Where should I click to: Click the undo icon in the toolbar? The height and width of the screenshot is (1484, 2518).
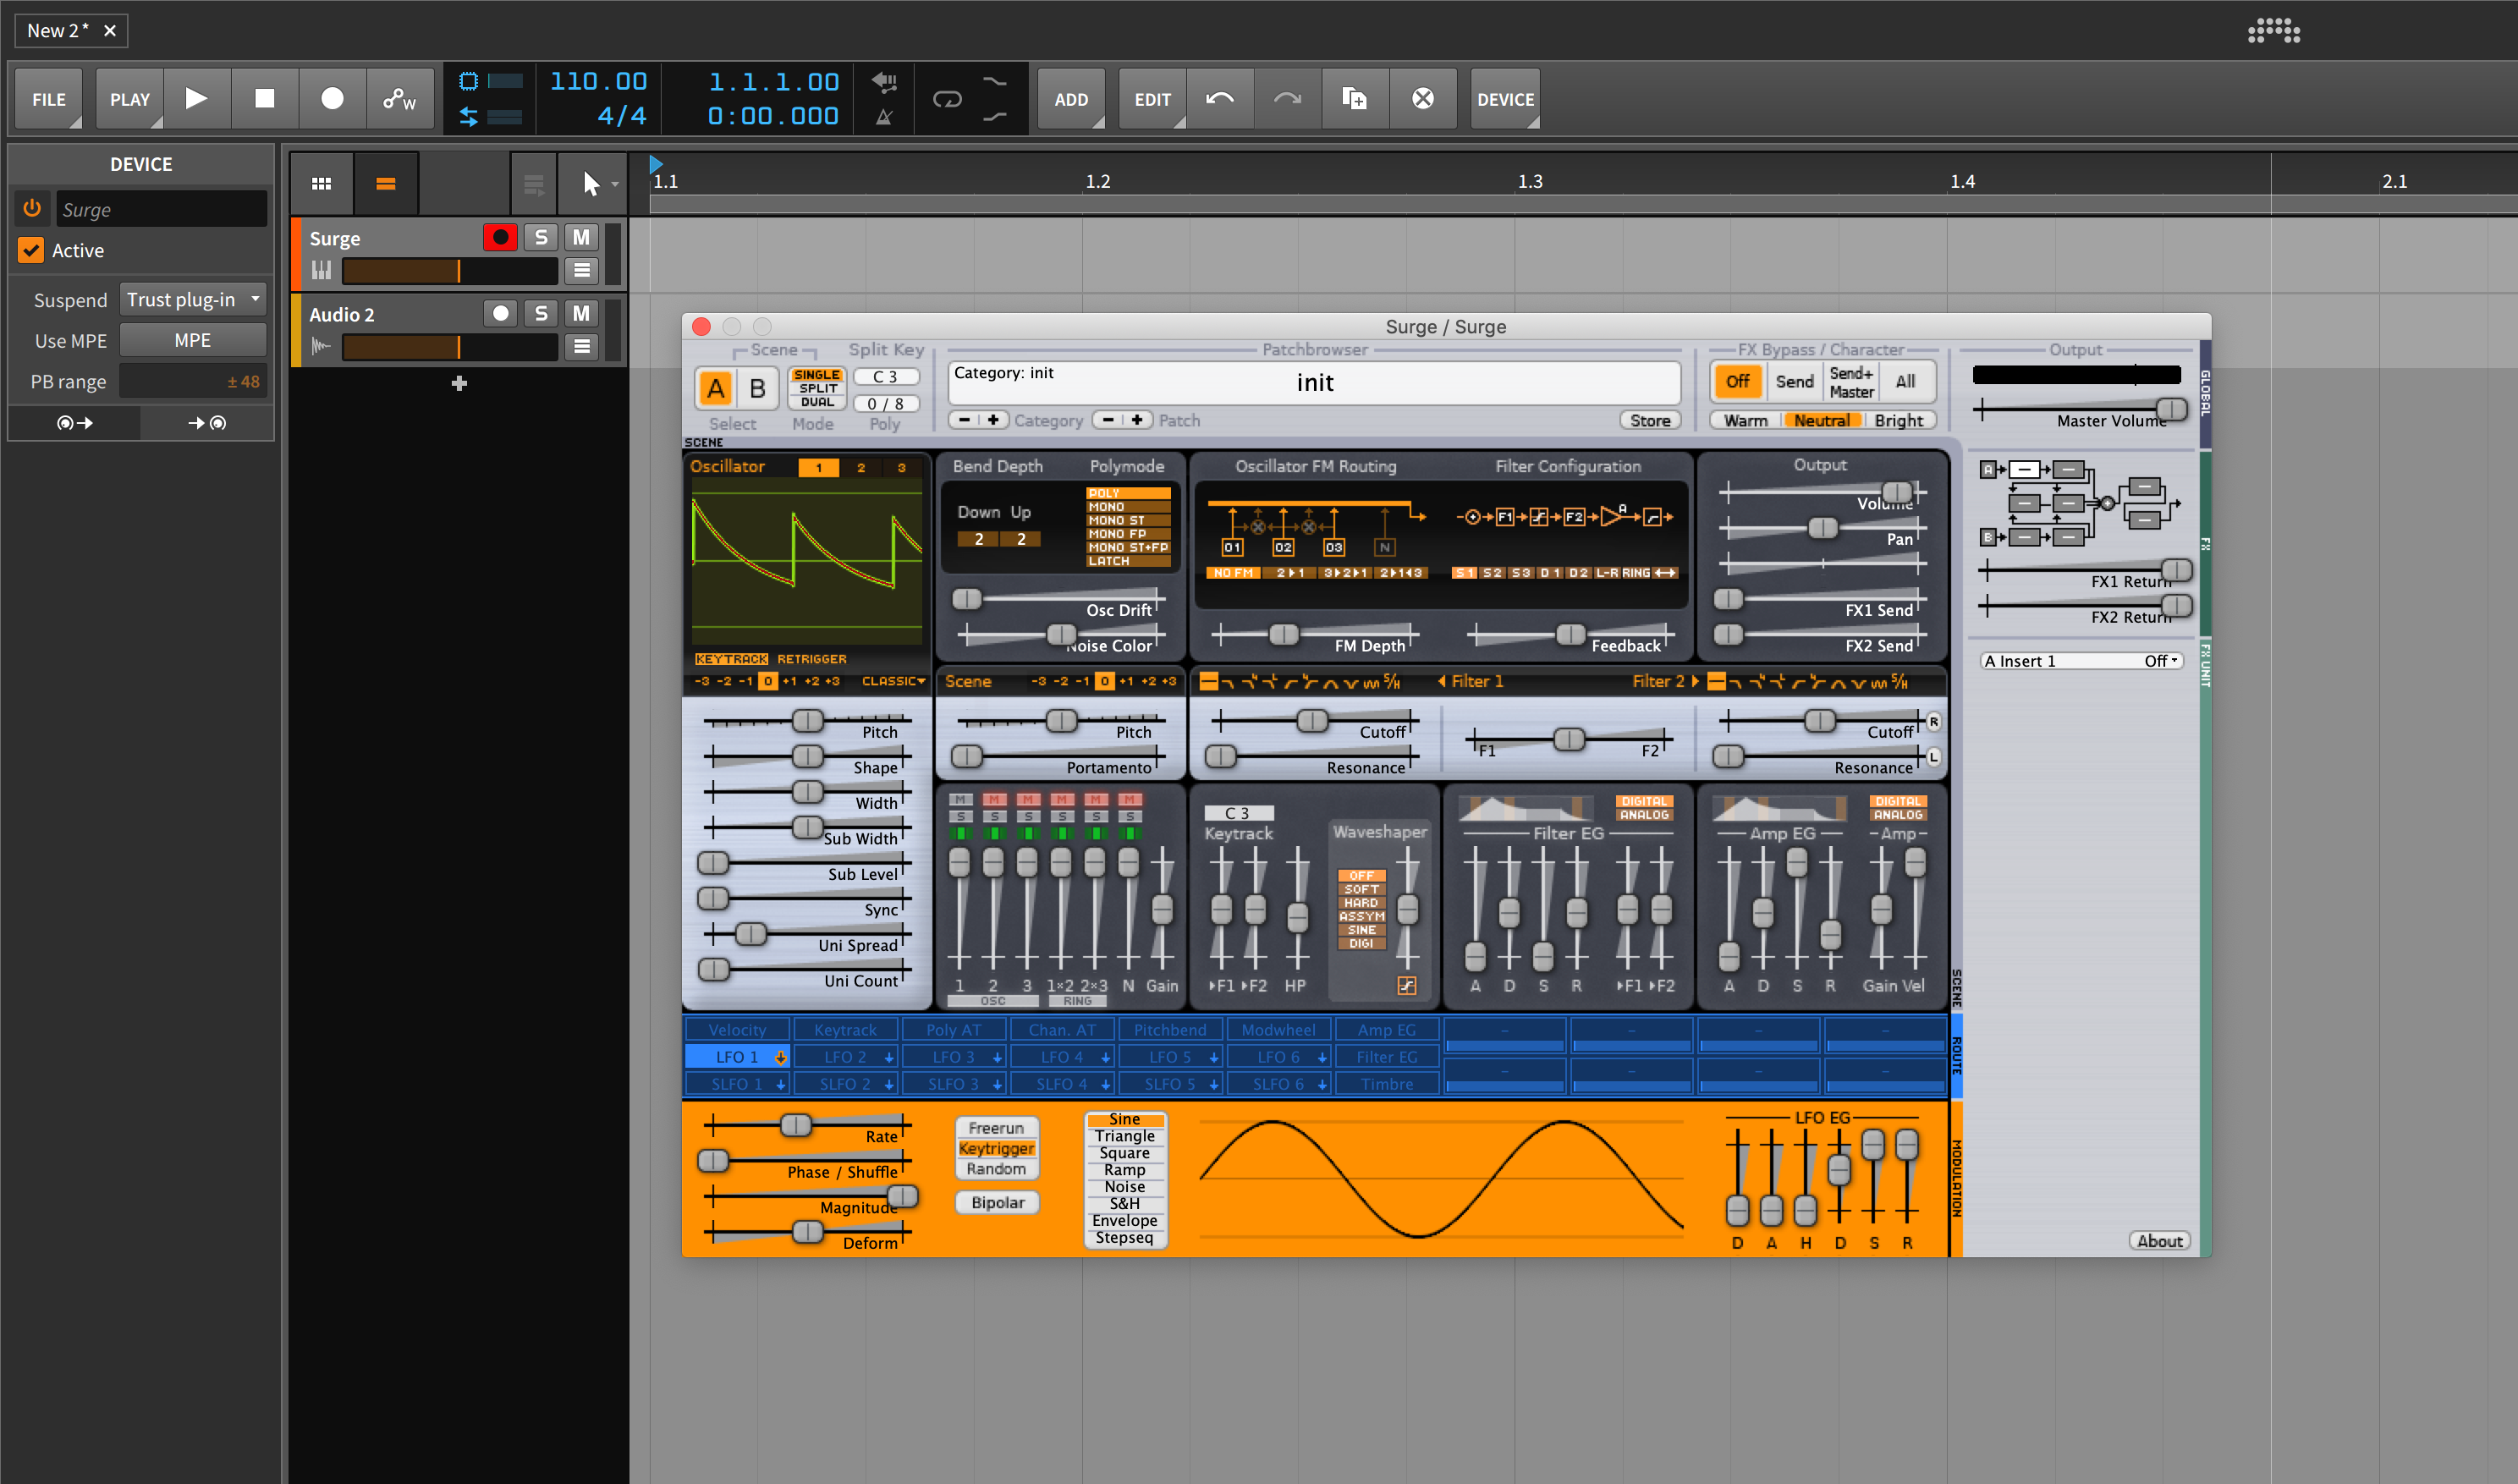pos(1220,98)
